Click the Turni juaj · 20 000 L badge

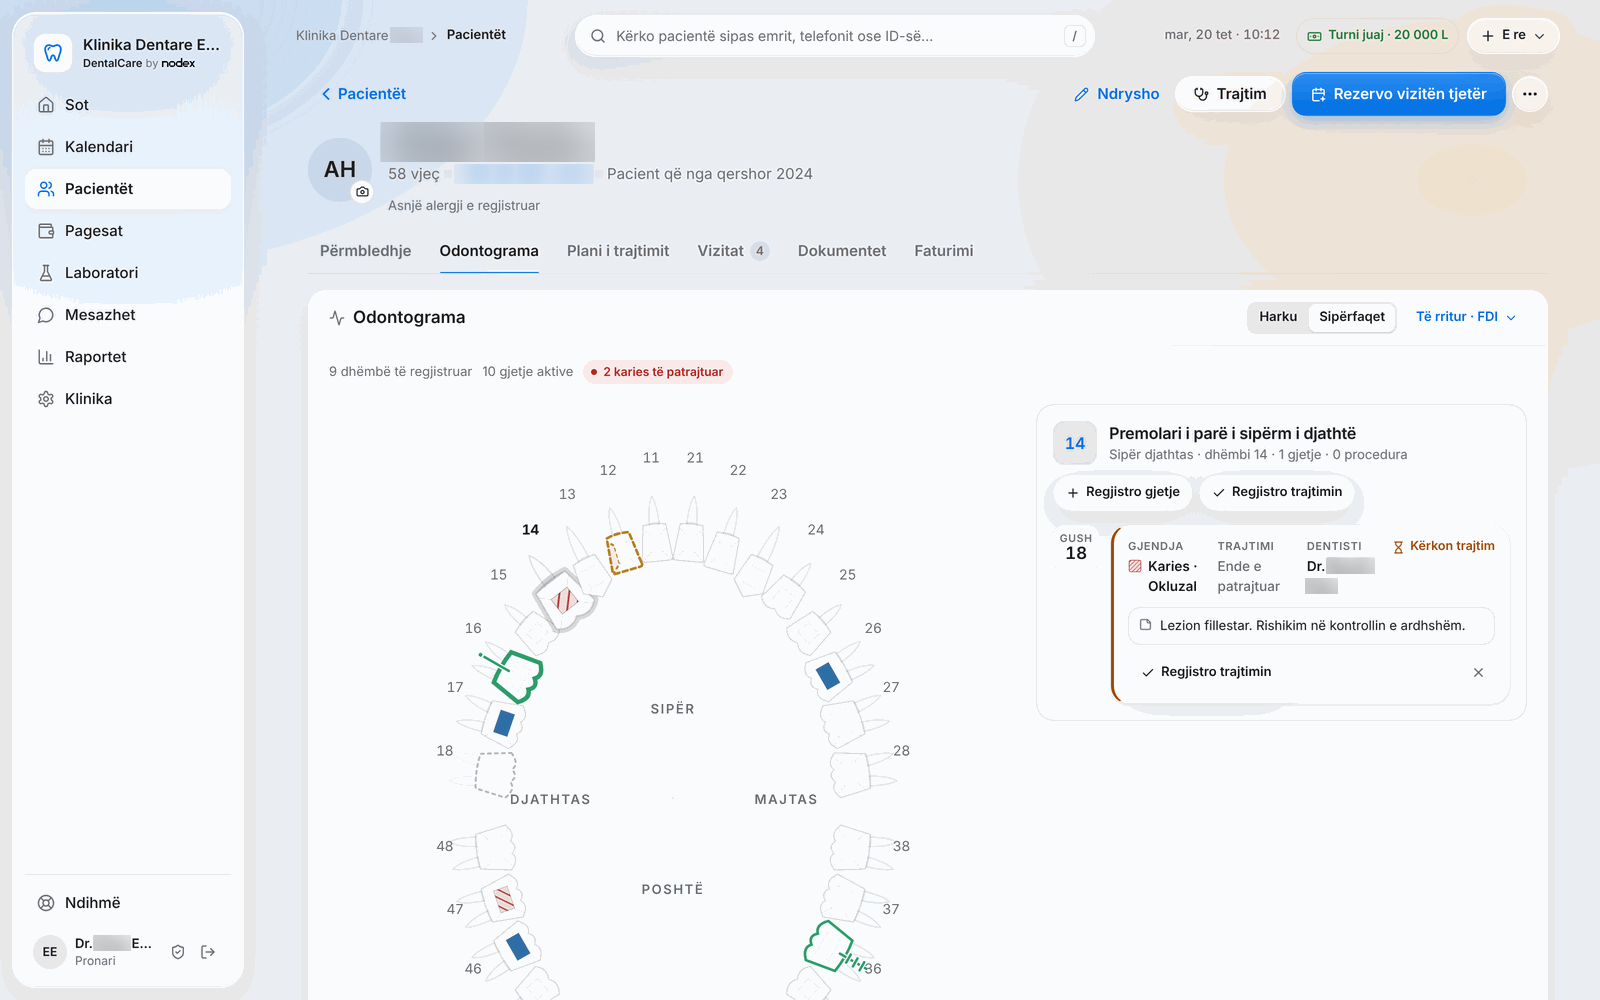pos(1377,35)
